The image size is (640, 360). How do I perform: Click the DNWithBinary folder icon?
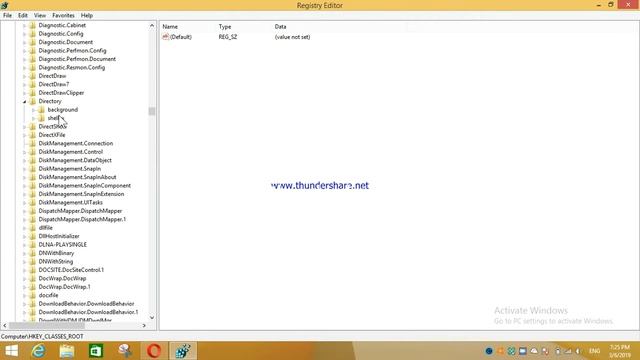pos(33,253)
